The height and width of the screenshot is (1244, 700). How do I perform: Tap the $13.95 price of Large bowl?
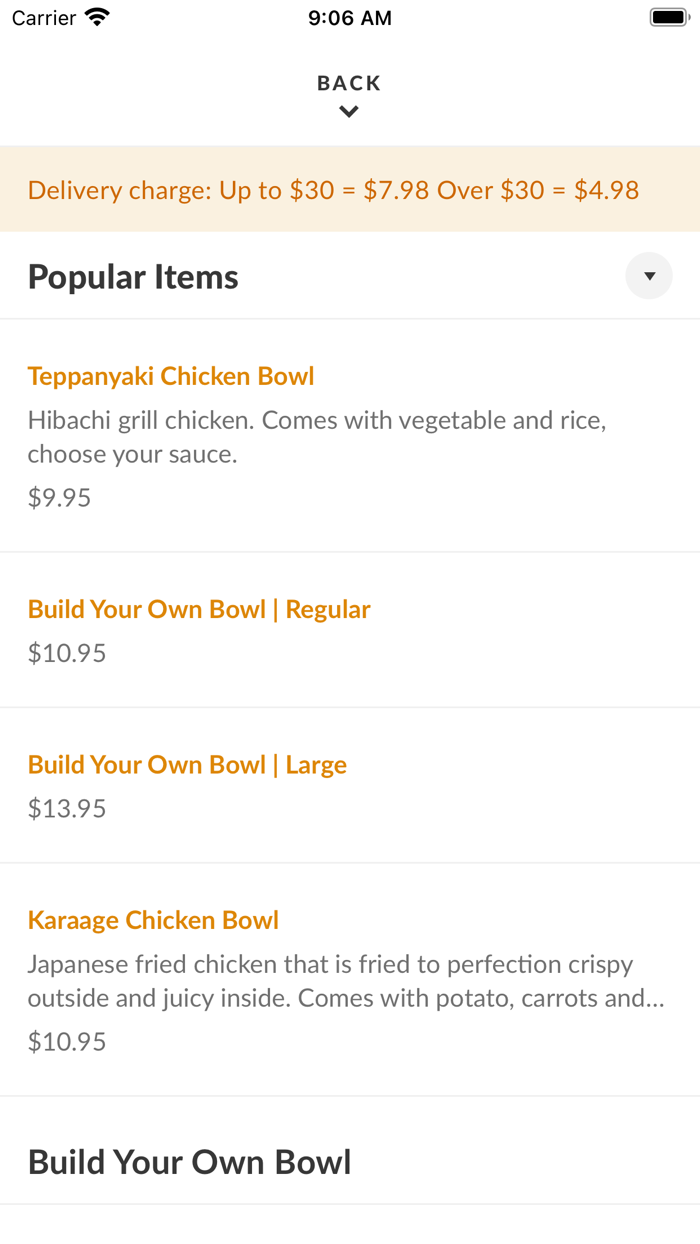(67, 808)
